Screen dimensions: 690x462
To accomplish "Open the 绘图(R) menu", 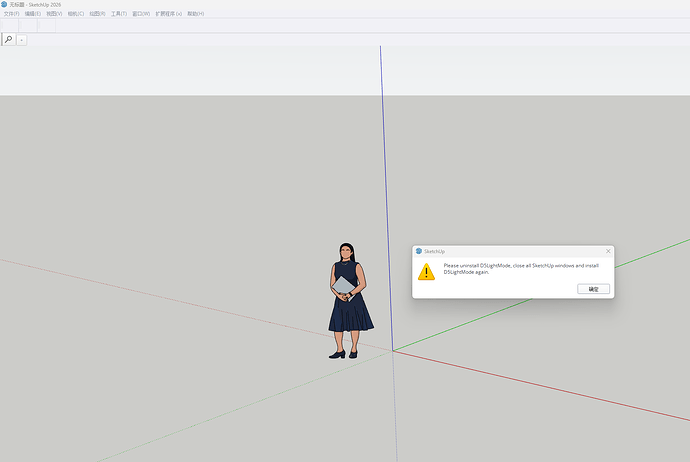I will pos(97,14).
